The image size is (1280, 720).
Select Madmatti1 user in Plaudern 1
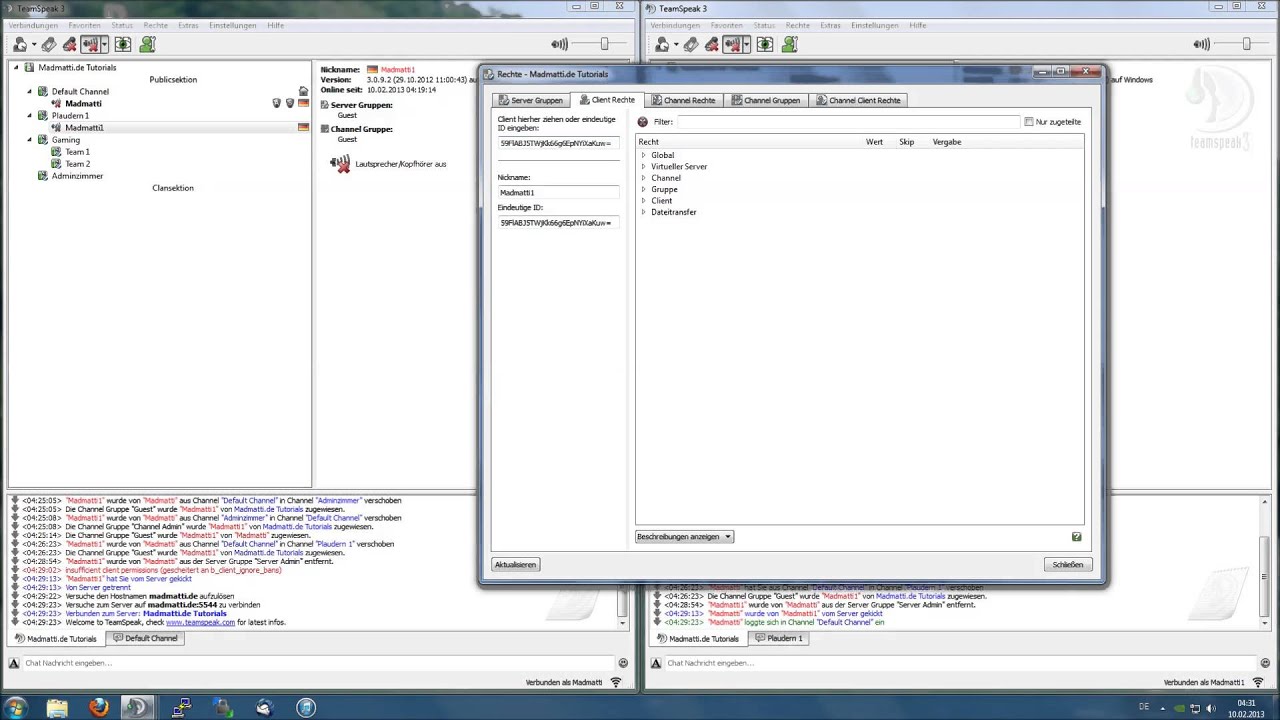[84, 128]
